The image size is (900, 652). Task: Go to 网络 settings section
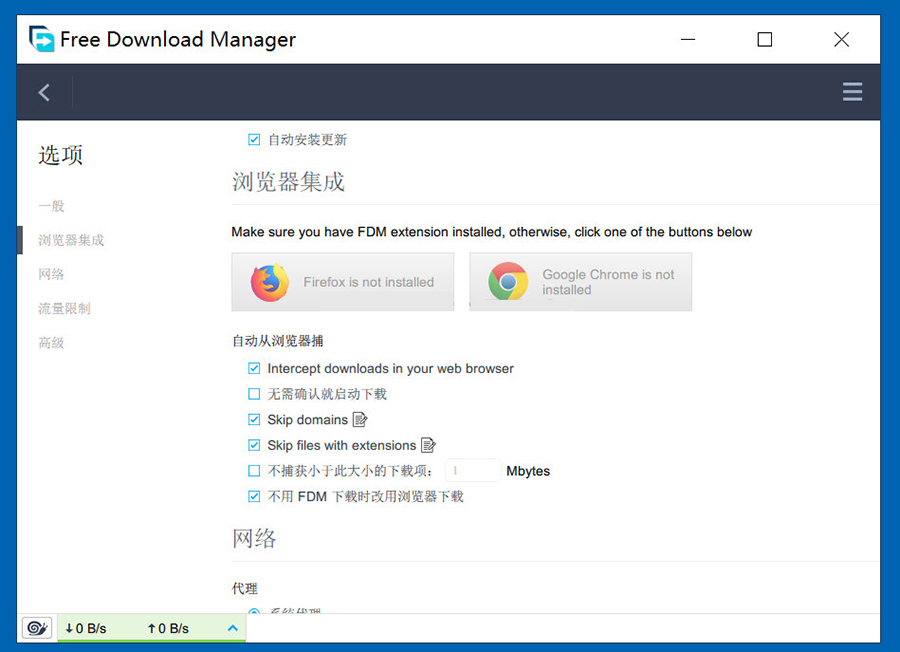(x=51, y=274)
